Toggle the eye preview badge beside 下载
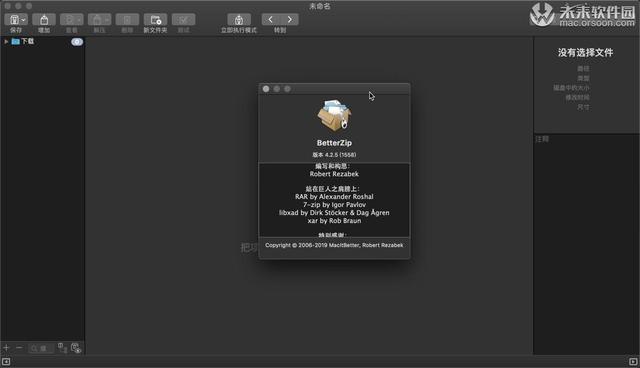 click(x=77, y=42)
